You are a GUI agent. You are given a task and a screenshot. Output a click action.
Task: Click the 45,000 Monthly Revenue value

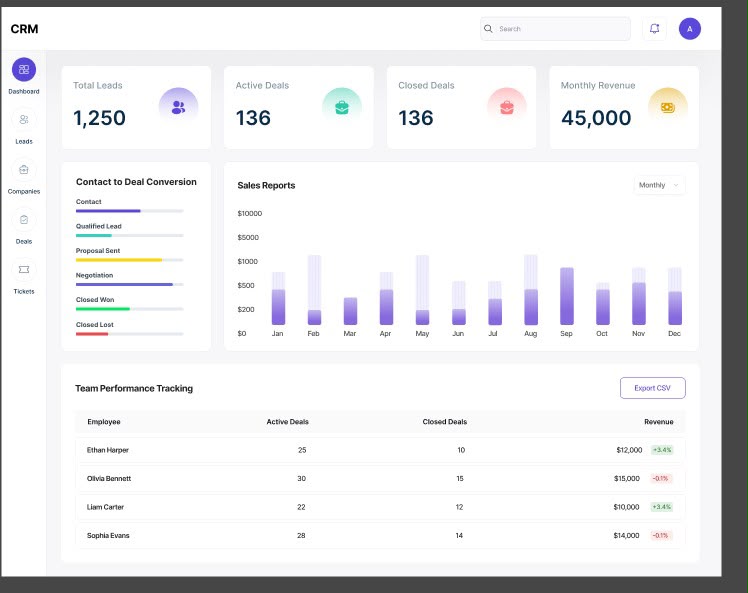pyautogui.click(x=596, y=118)
